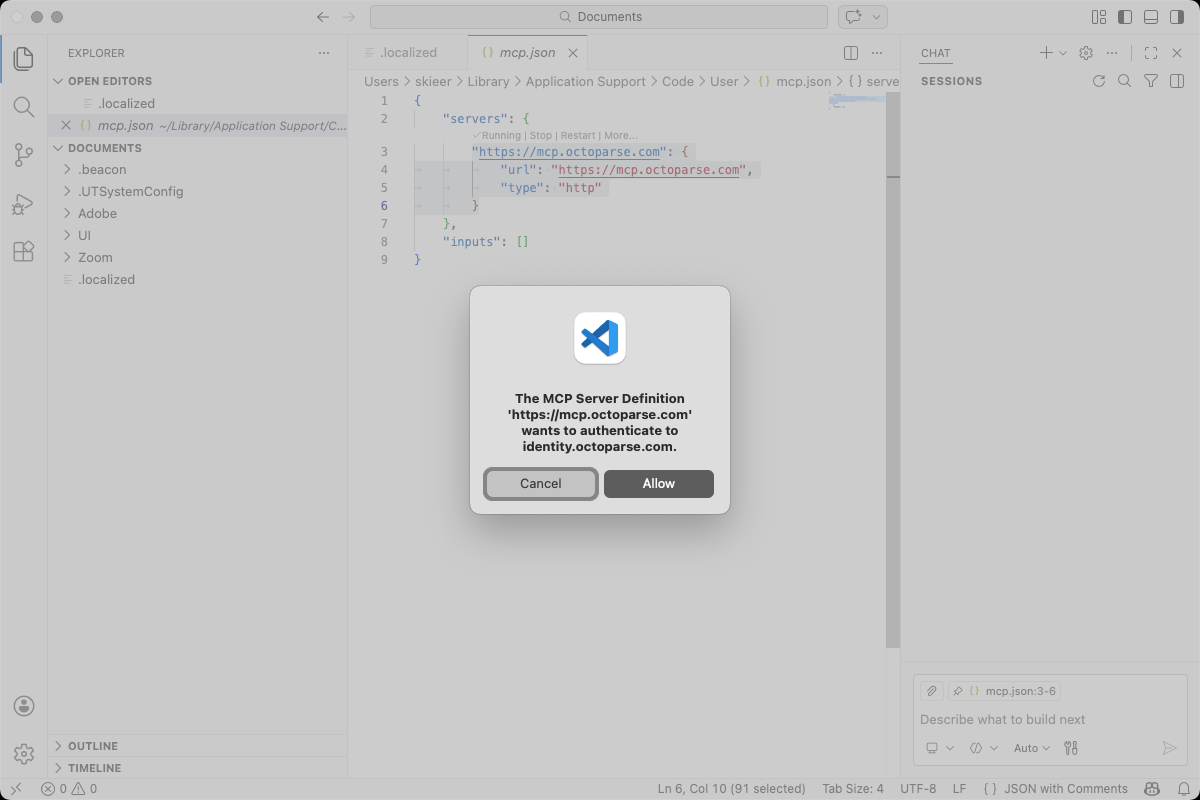The image size is (1200, 800).
Task: Open session target monitor dropdown
Action: coord(940,748)
